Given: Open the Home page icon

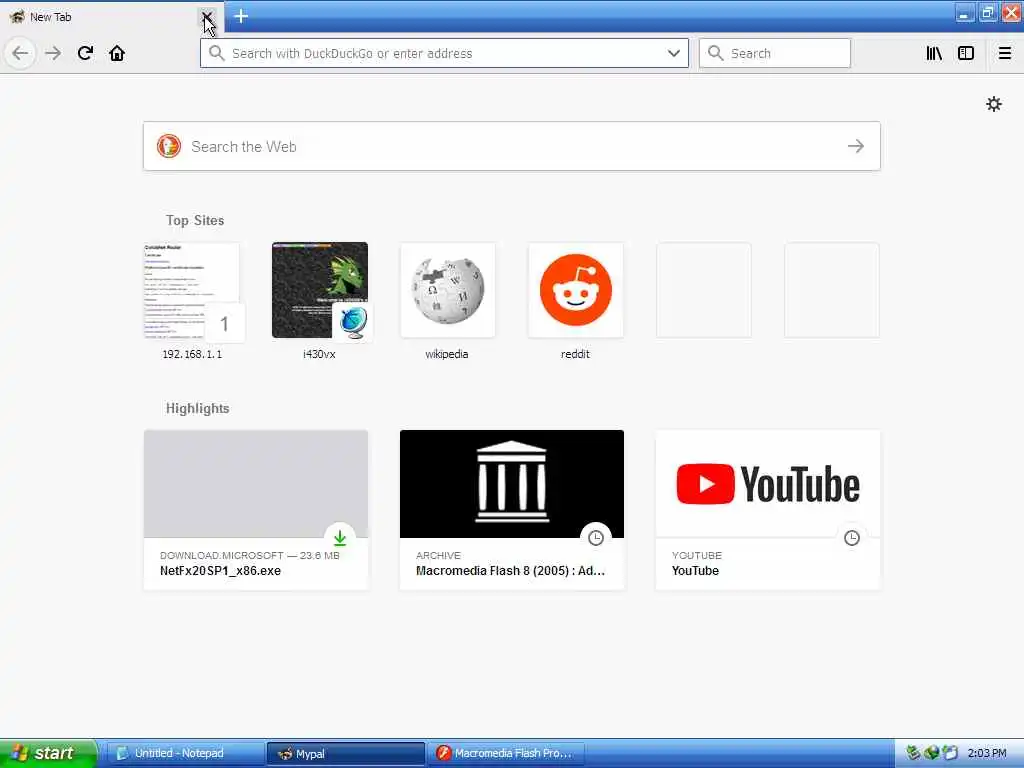Looking at the screenshot, I should 117,53.
